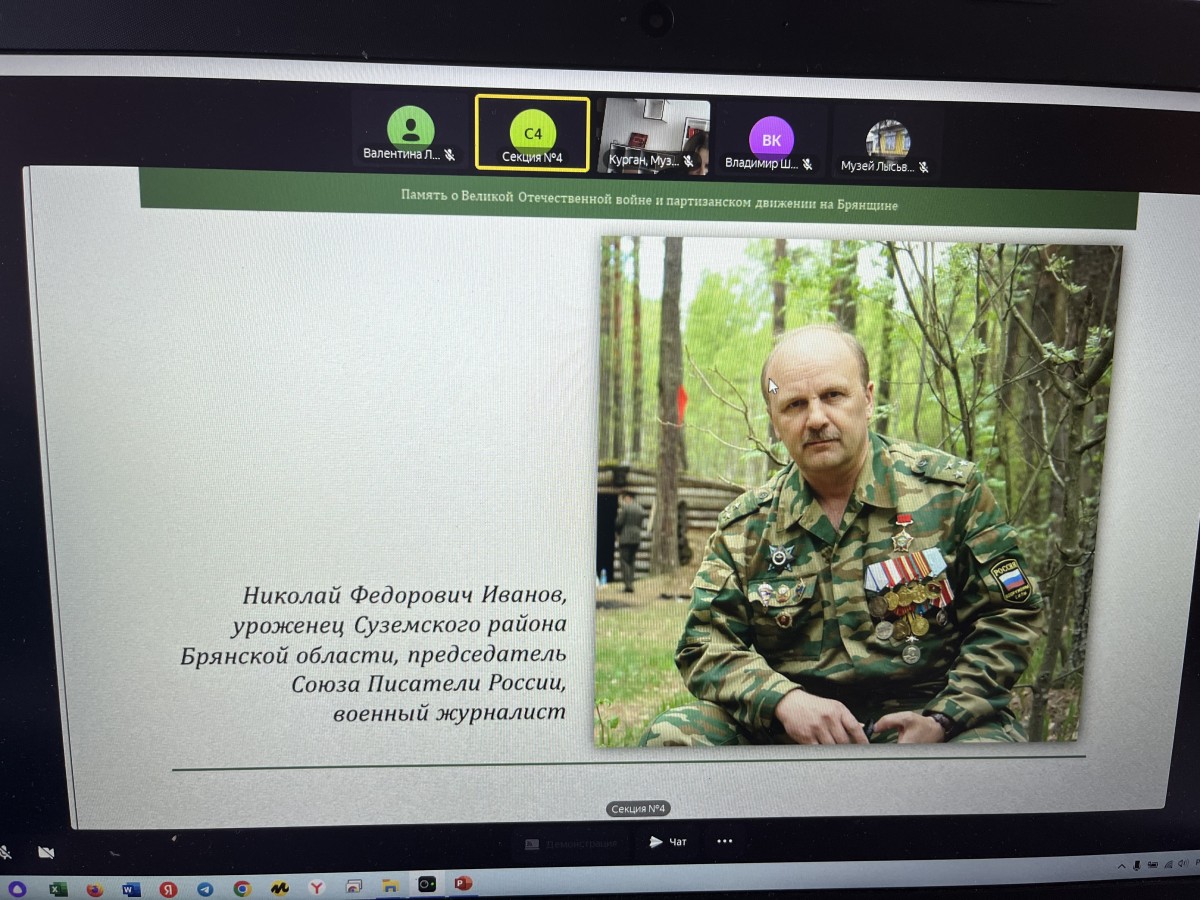Click the Музей Лысьв participant avatar
Screen dimensions: 1200x900
887,140
